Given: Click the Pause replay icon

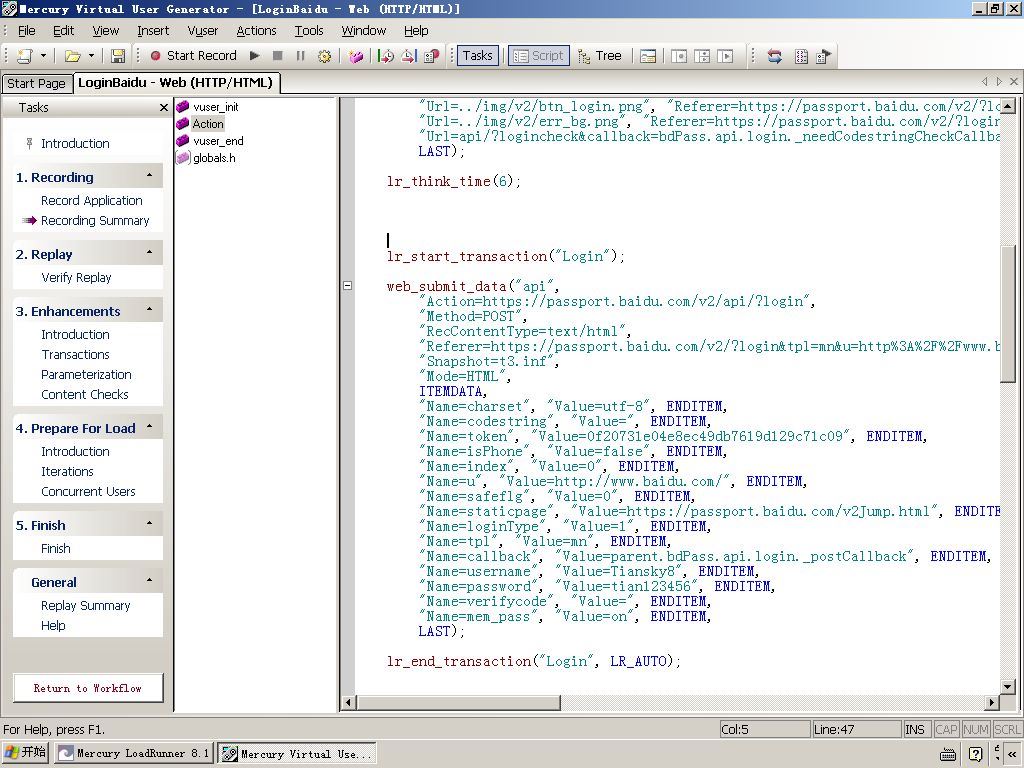Looking at the screenshot, I should click(300, 56).
